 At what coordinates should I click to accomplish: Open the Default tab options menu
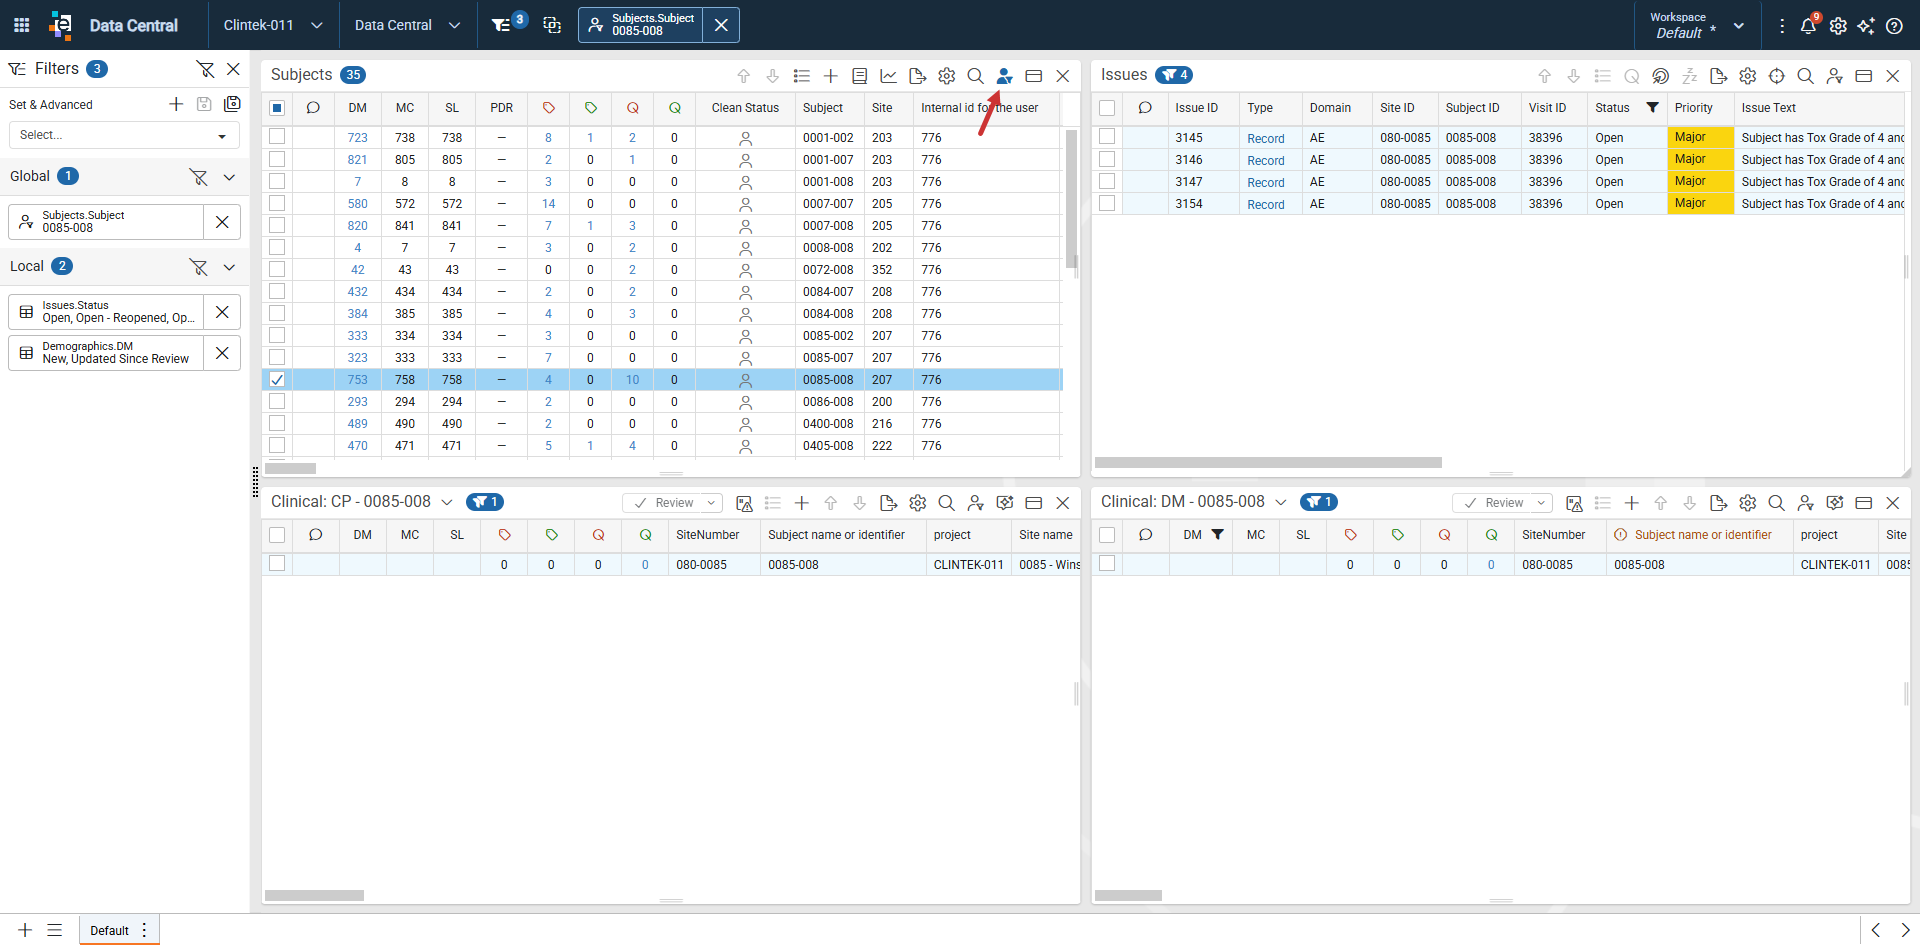coord(144,930)
